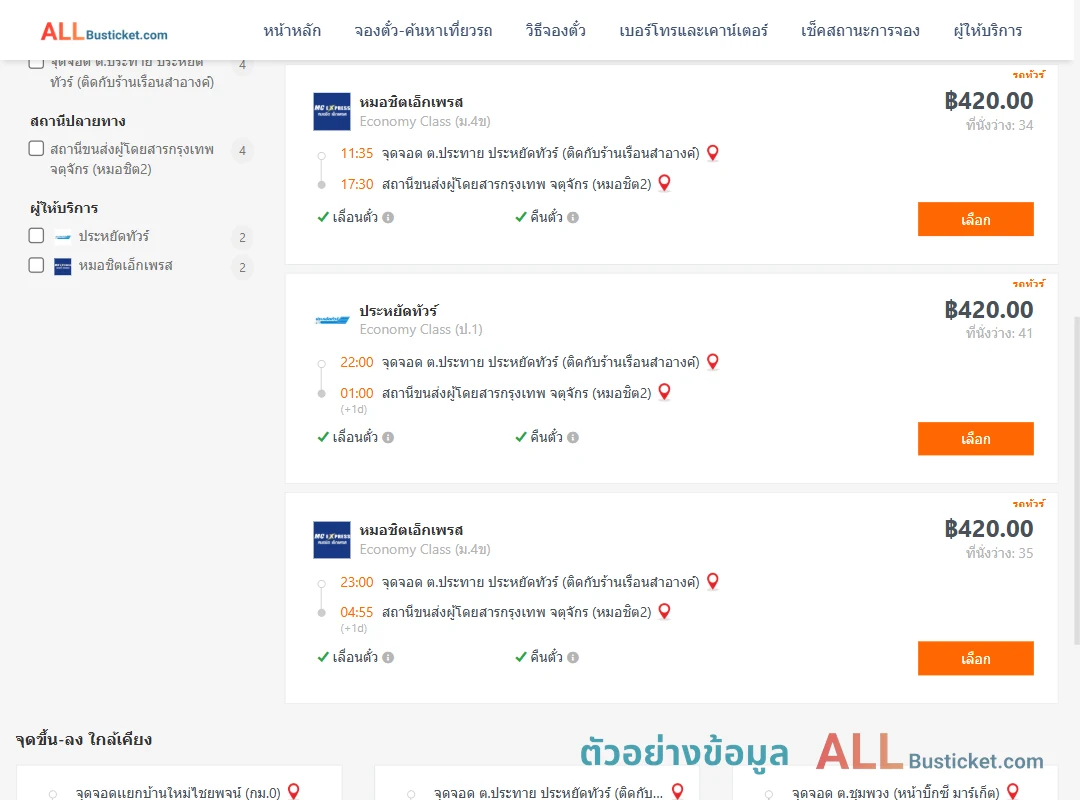The image size is (1080, 800).
Task: Click map pin beside 04:55 arrival station
Action: [665, 611]
